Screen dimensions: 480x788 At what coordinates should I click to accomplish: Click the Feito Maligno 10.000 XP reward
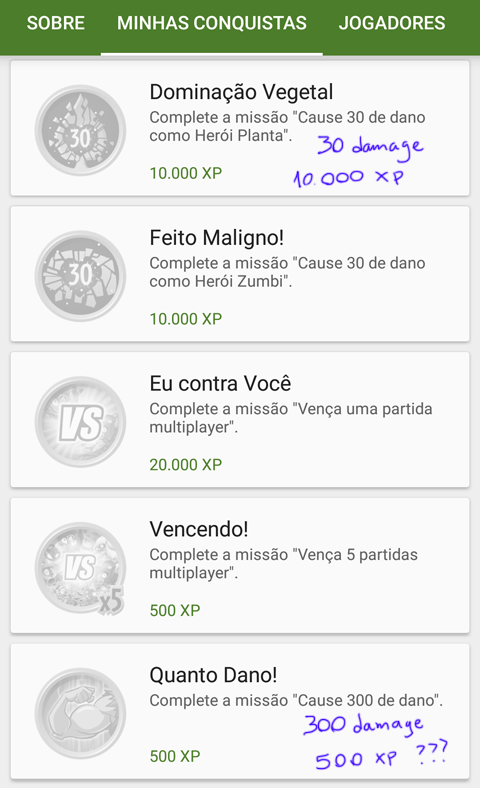click(x=185, y=319)
